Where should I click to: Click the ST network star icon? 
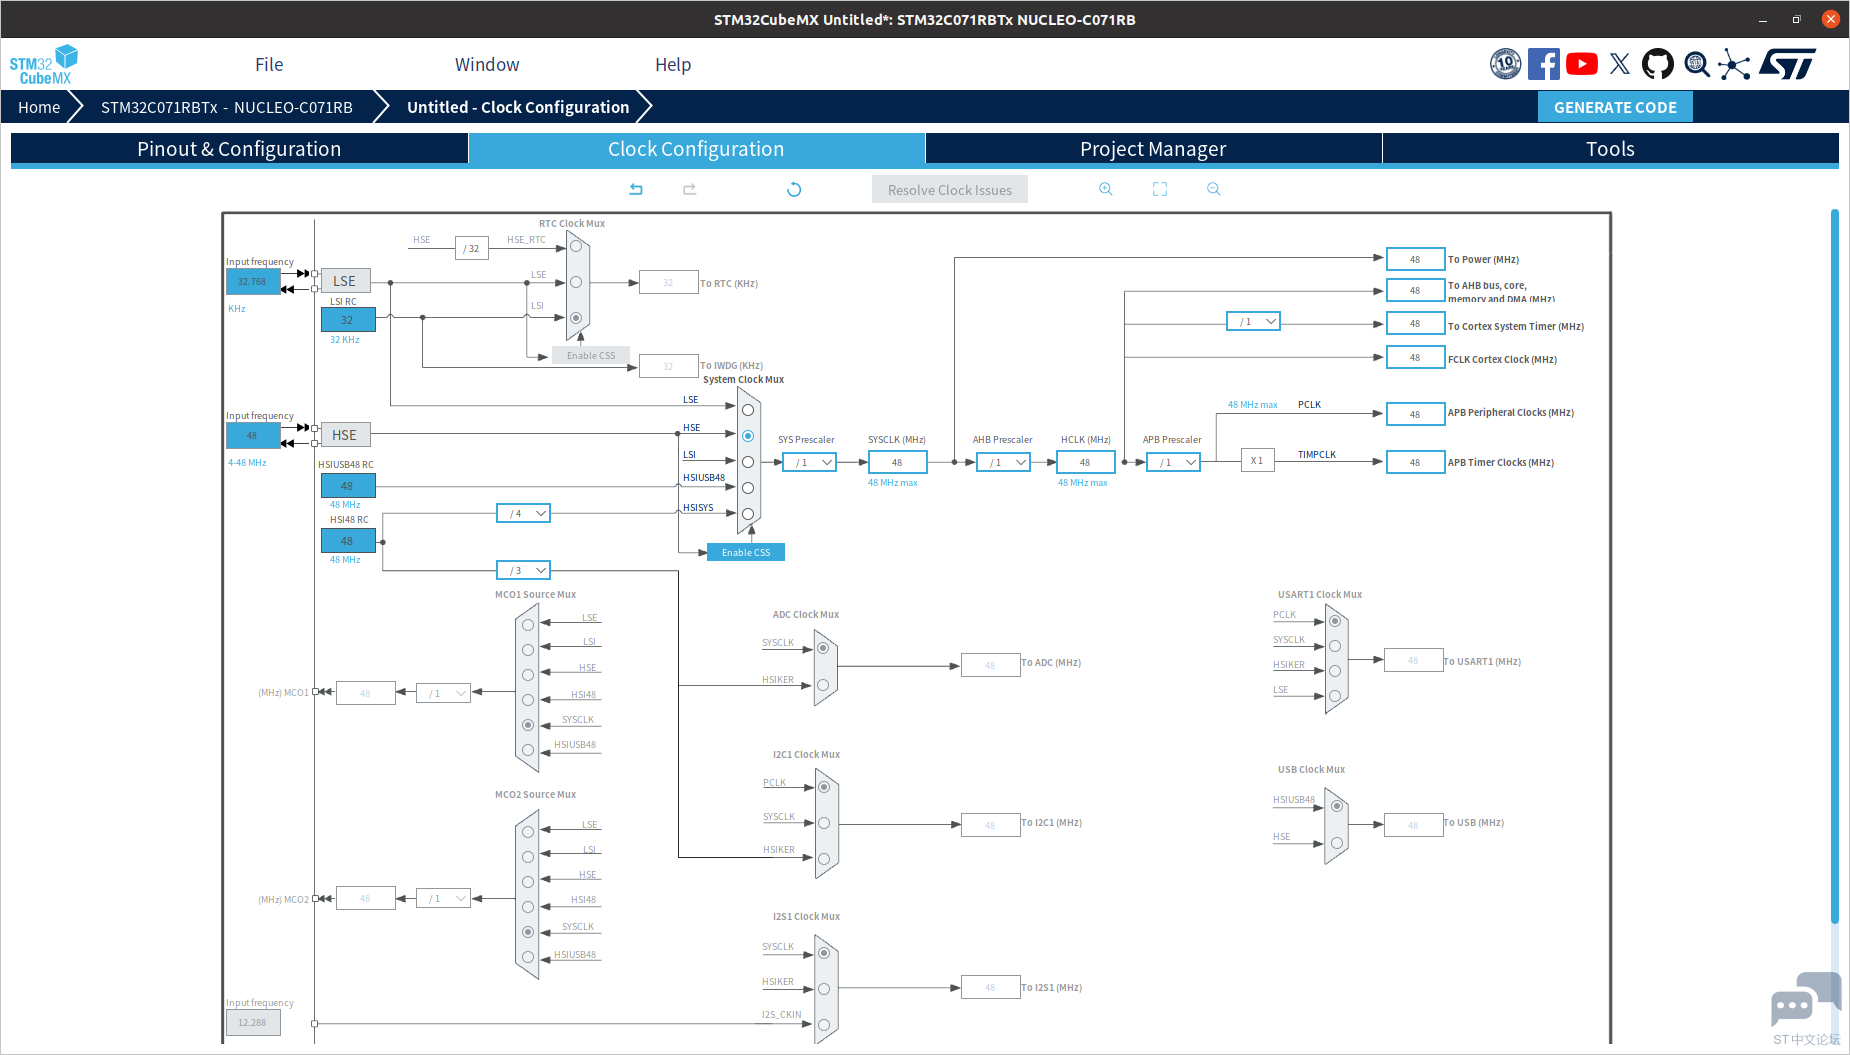click(x=1735, y=65)
